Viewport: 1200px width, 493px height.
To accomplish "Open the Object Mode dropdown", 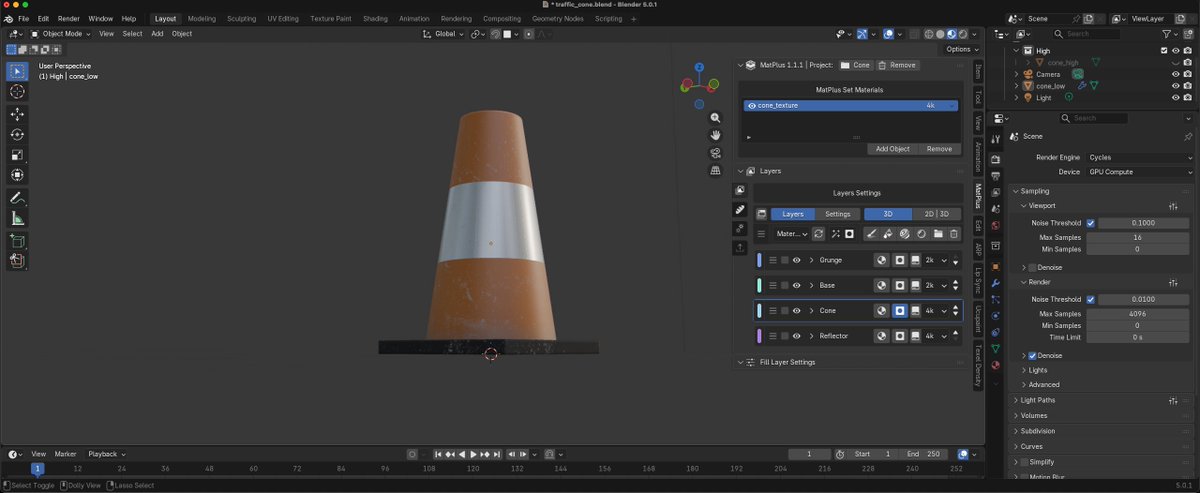I will [61, 34].
